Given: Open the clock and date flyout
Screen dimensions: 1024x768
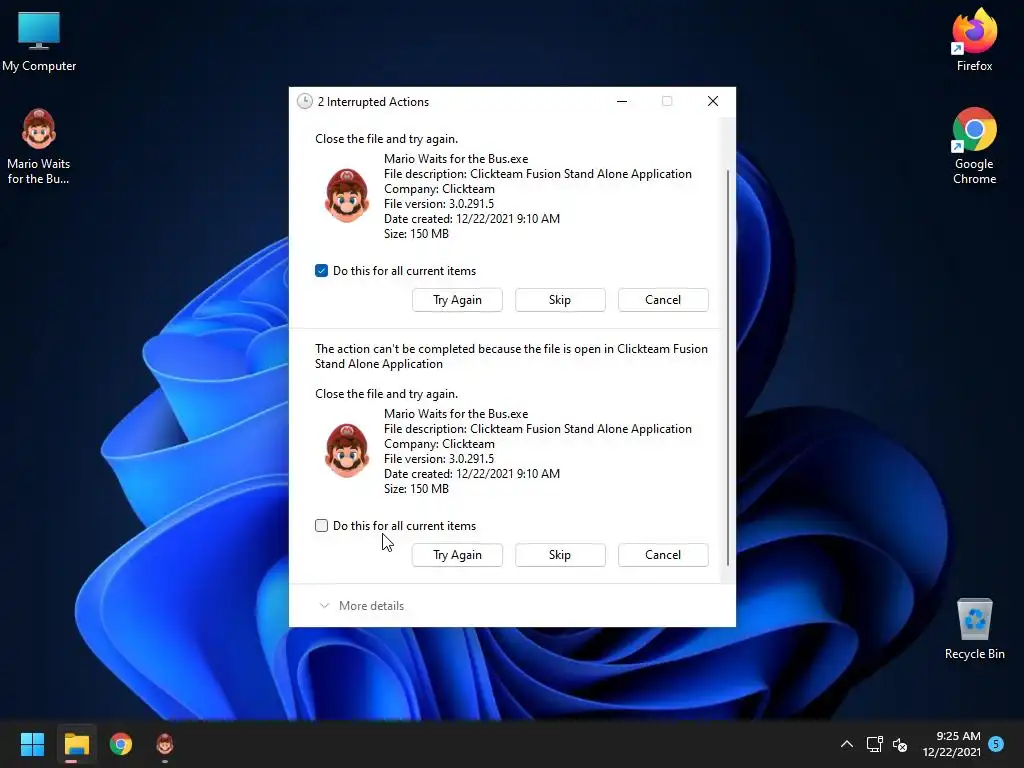Looking at the screenshot, I should point(952,744).
